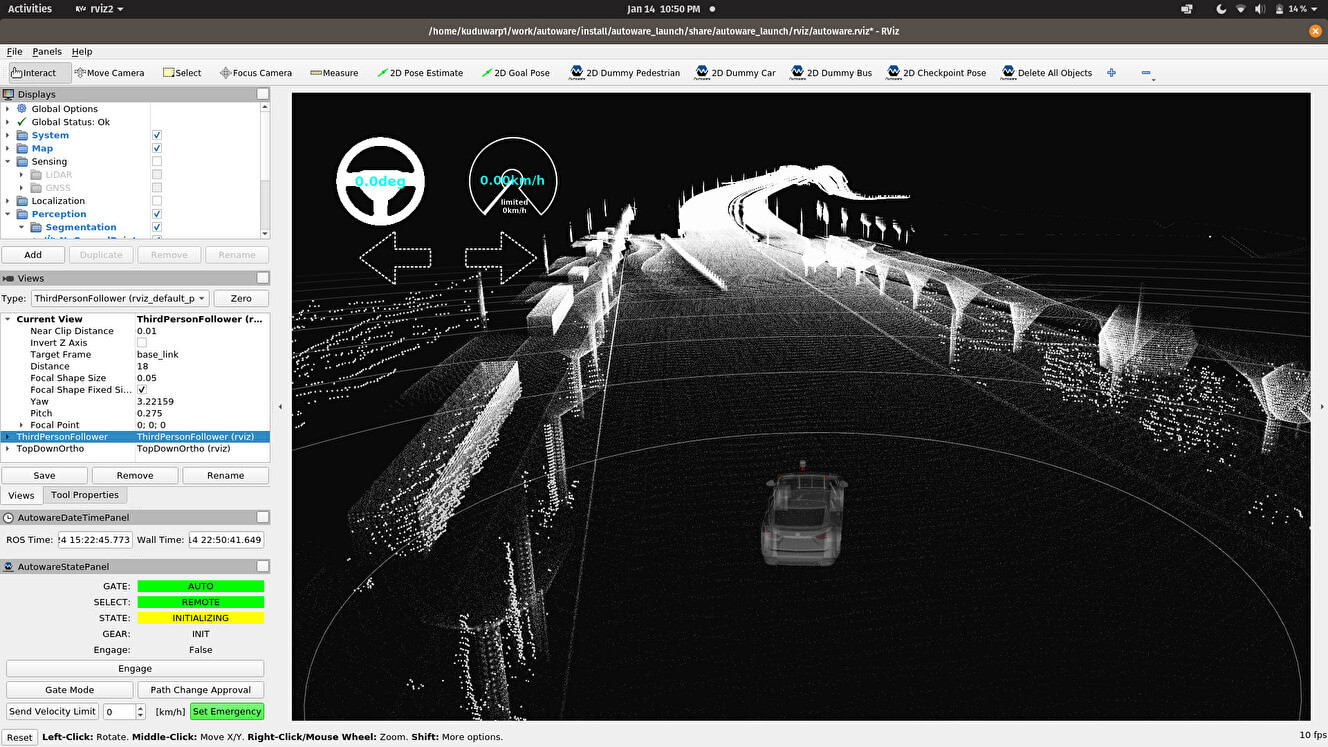Click the Engage button

[x=135, y=669]
